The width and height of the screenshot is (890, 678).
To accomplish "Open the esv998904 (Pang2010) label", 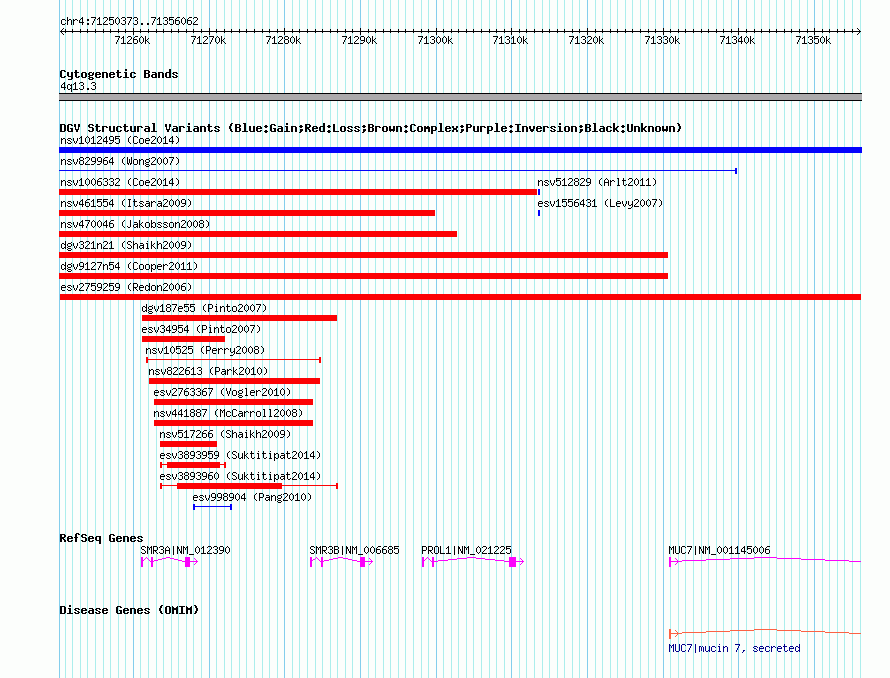I will click(252, 497).
